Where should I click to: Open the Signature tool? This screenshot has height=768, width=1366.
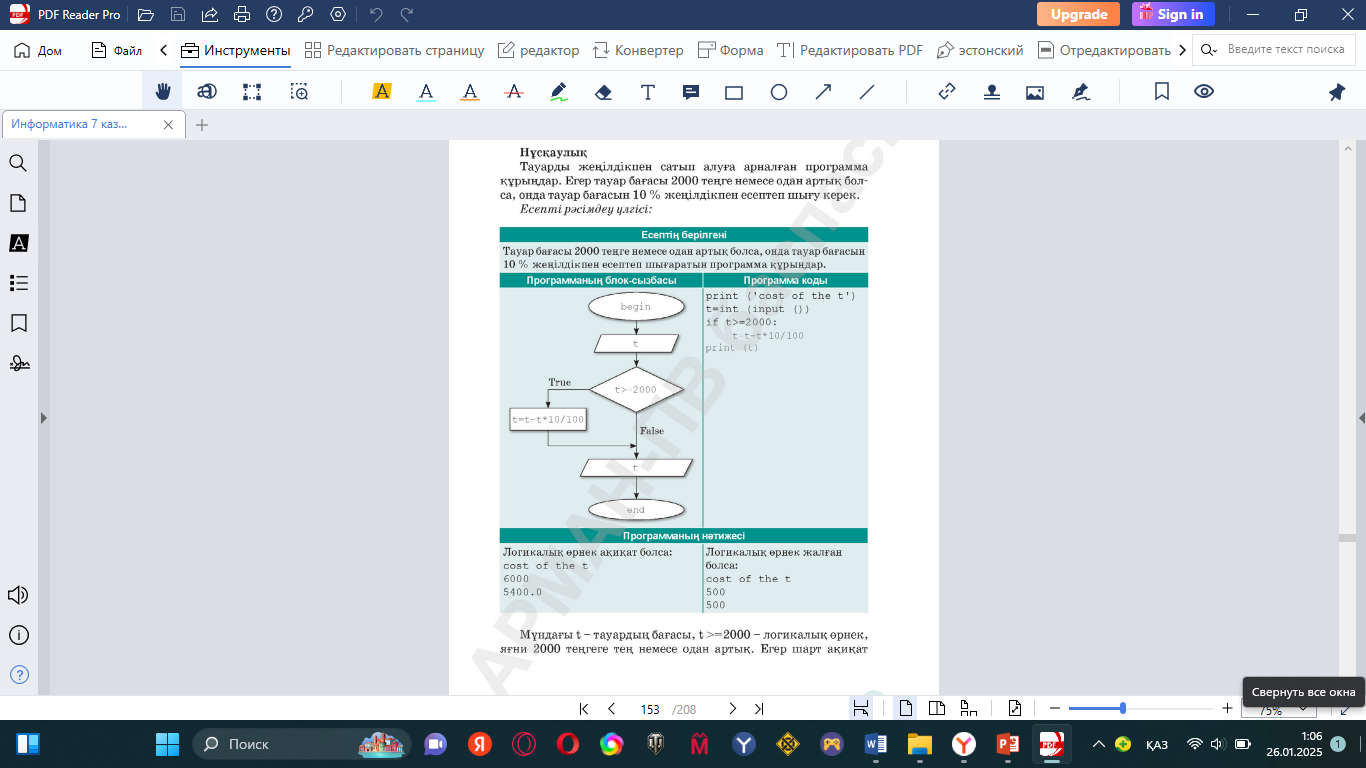pyautogui.click(x=1080, y=92)
